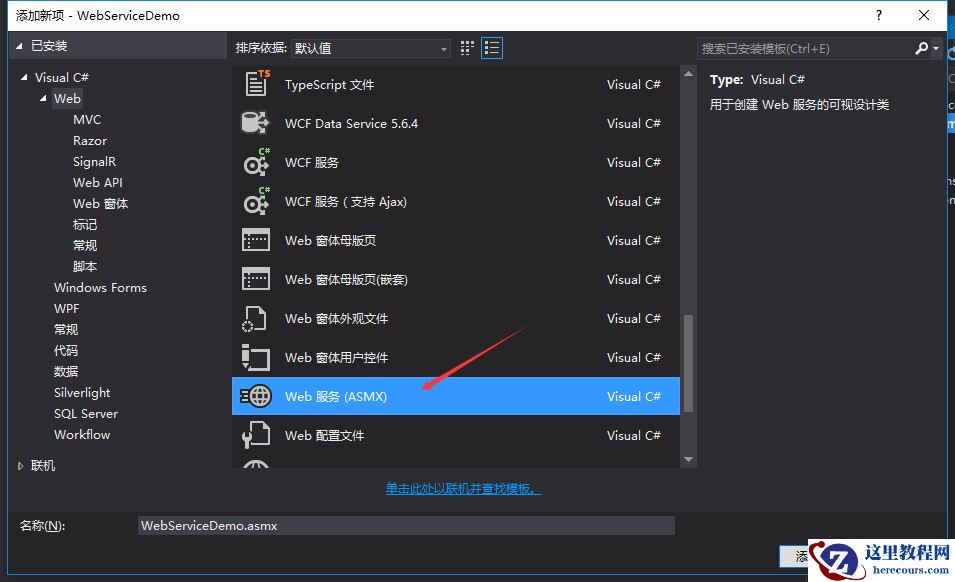955x582 pixels.
Task: Close the 添加新项 dialog
Action: click(924, 15)
